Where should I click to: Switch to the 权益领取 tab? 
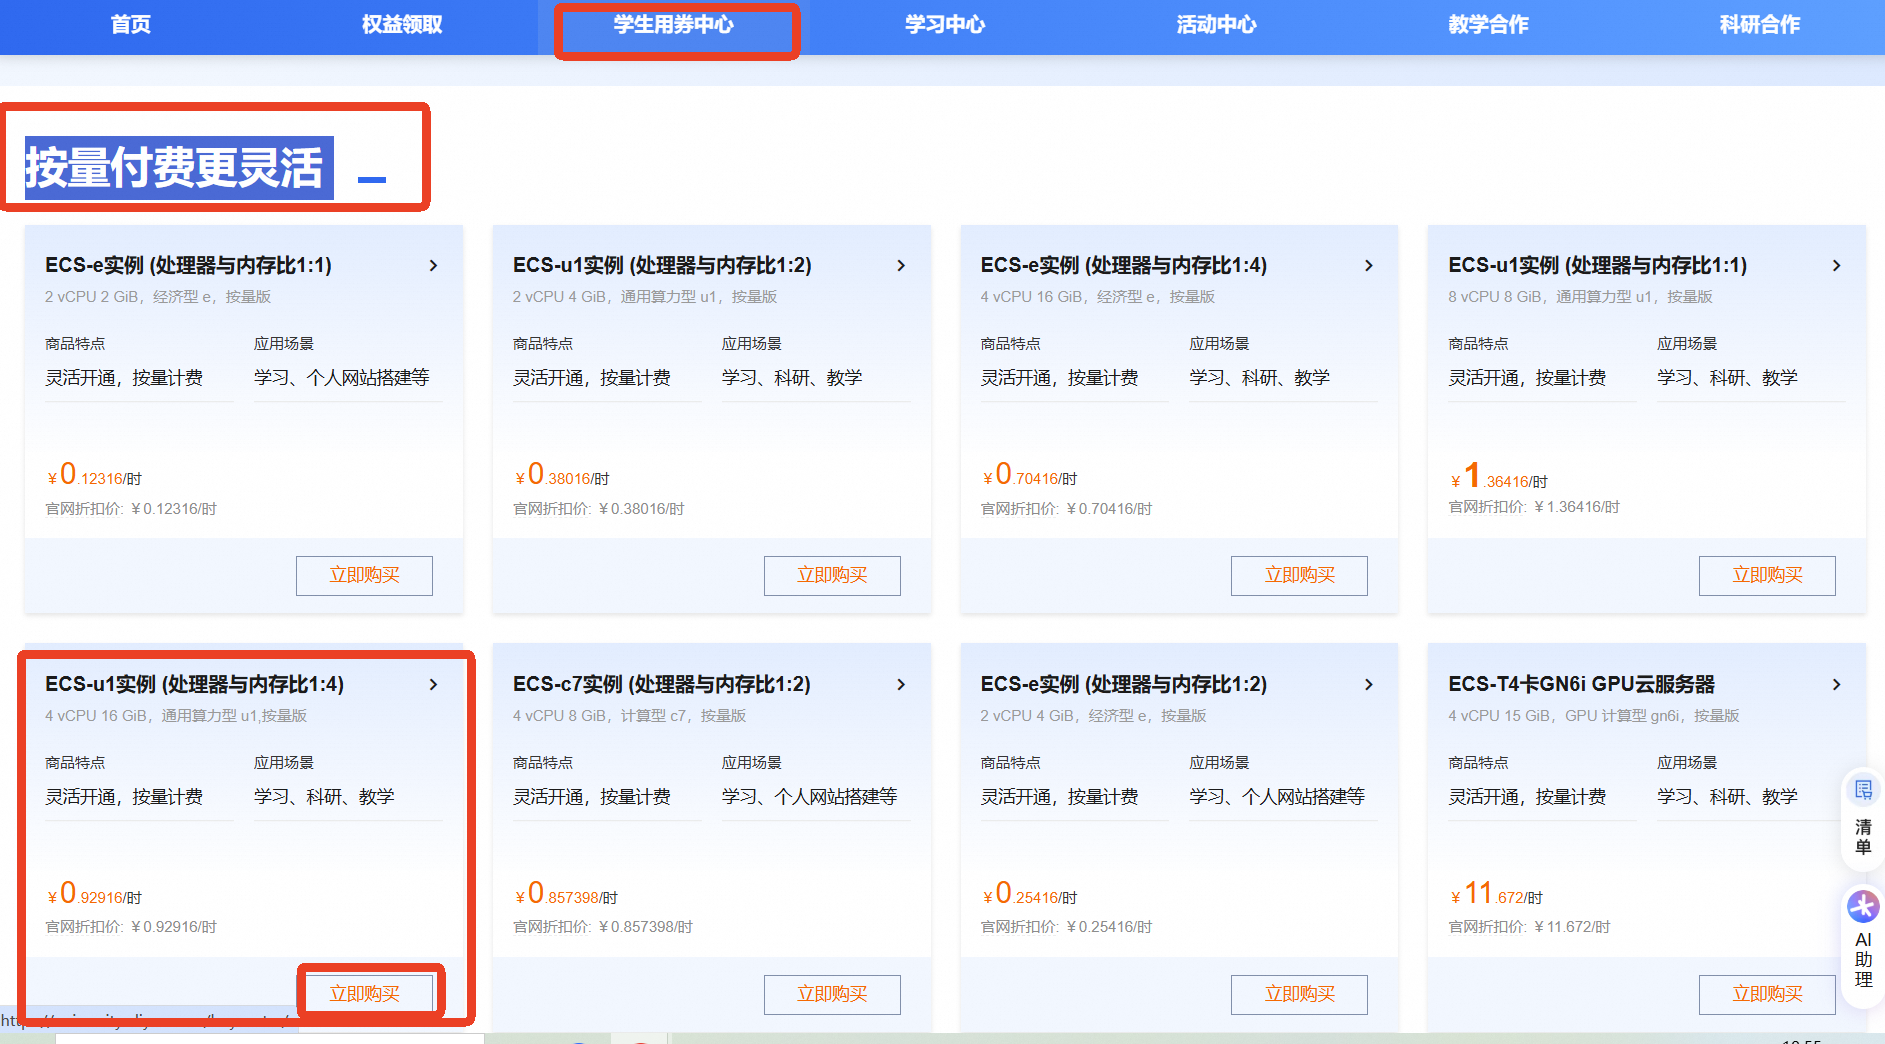click(402, 25)
